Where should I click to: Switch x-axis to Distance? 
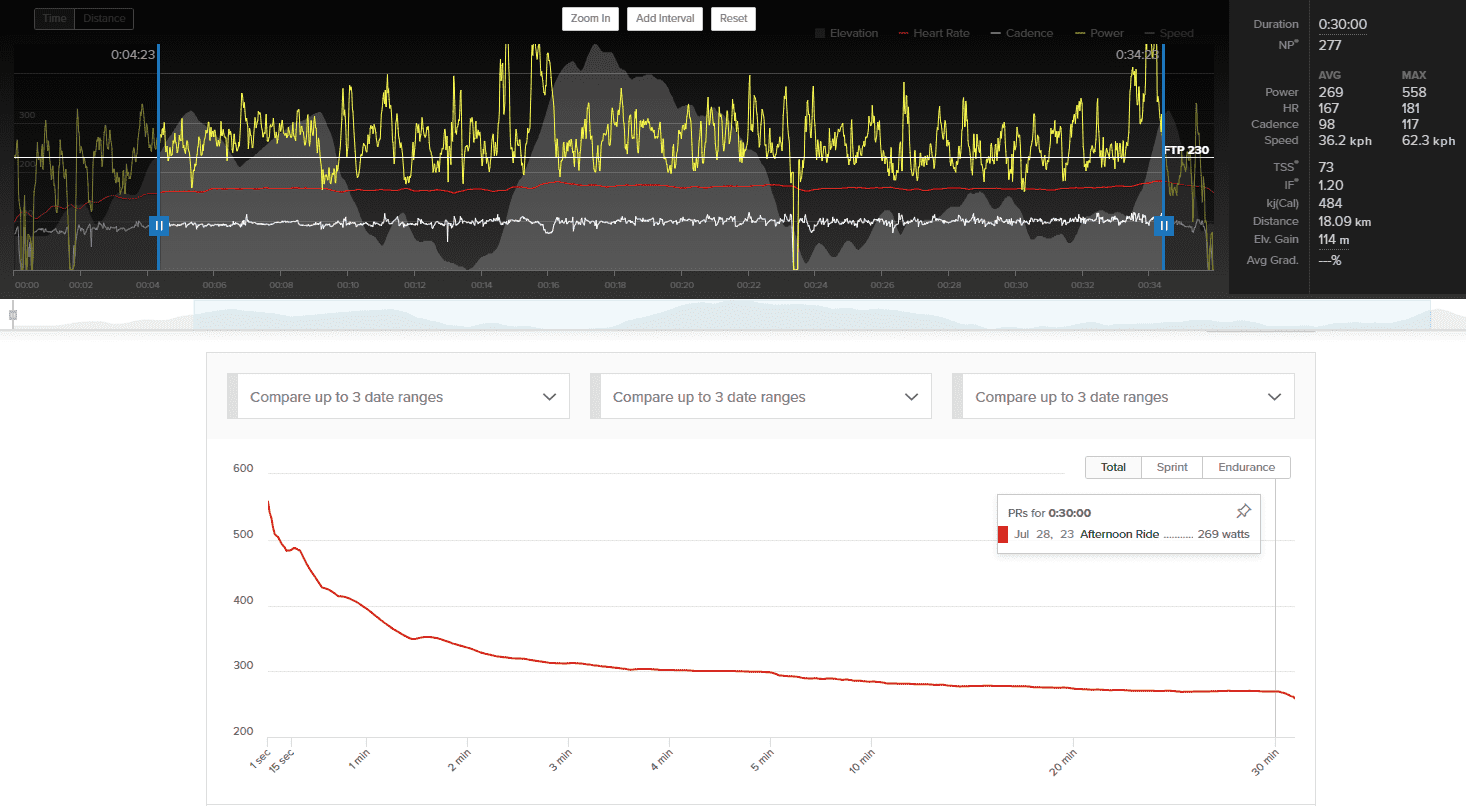(104, 19)
